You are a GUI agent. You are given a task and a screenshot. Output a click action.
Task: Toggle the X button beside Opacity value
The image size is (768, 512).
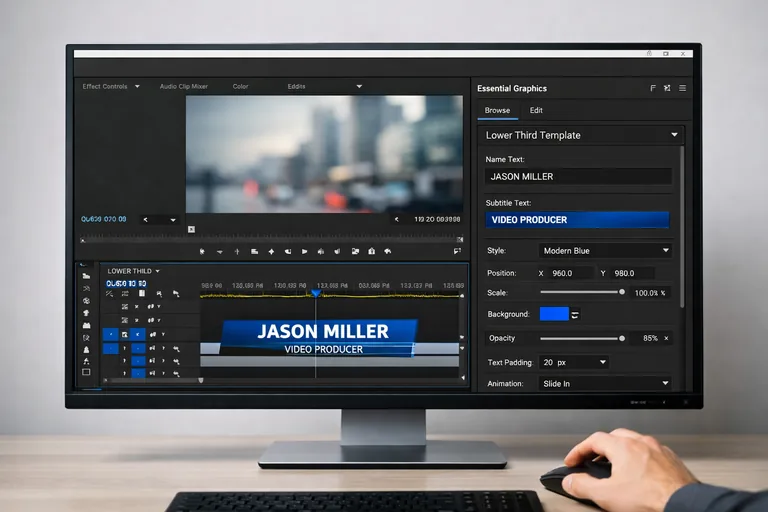[x=666, y=338]
